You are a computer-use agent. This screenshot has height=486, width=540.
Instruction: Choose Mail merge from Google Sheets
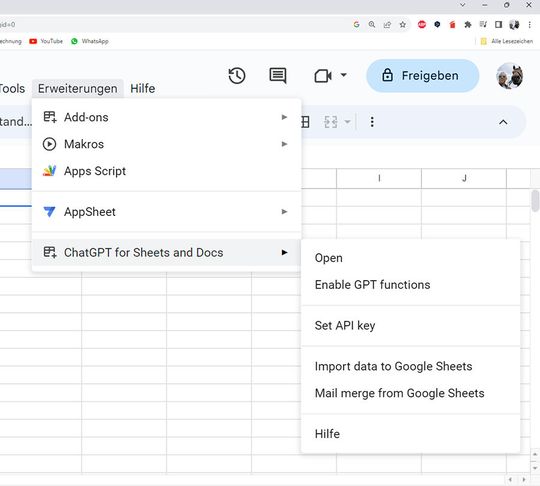pyautogui.click(x=411, y=393)
